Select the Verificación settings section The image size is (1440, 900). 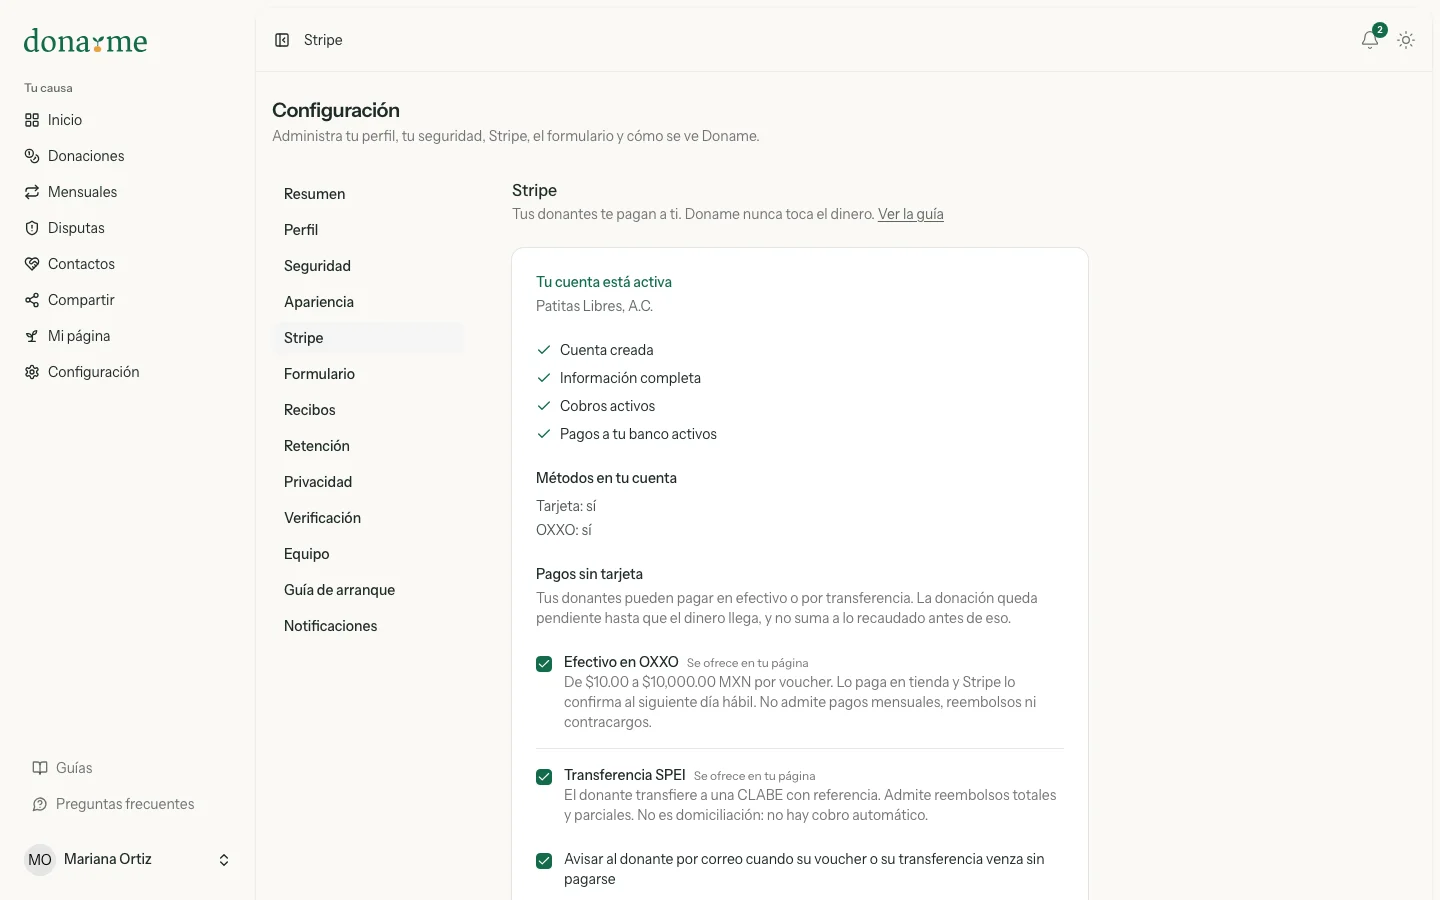point(368,518)
